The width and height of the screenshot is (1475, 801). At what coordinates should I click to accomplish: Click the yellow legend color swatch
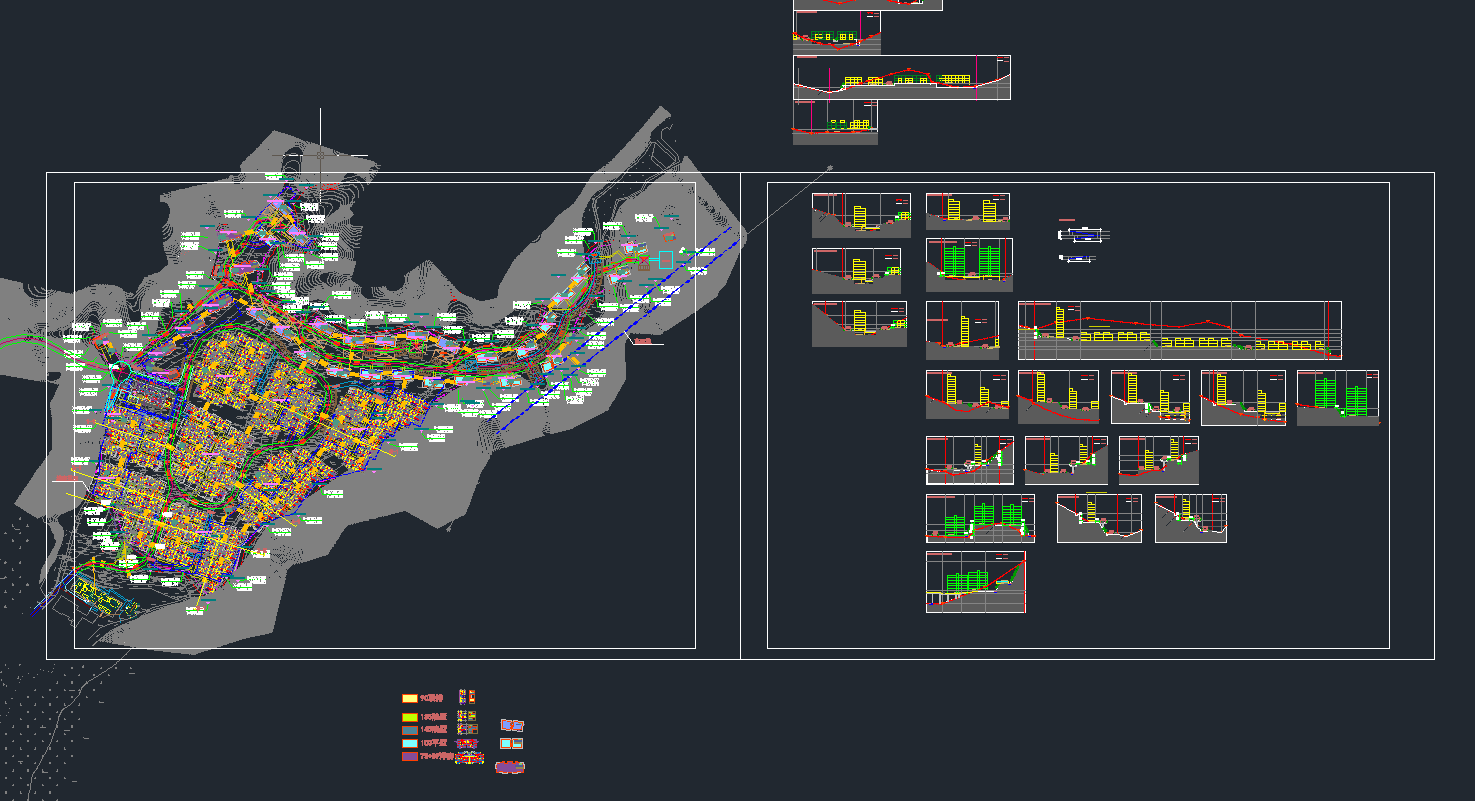[x=409, y=698]
